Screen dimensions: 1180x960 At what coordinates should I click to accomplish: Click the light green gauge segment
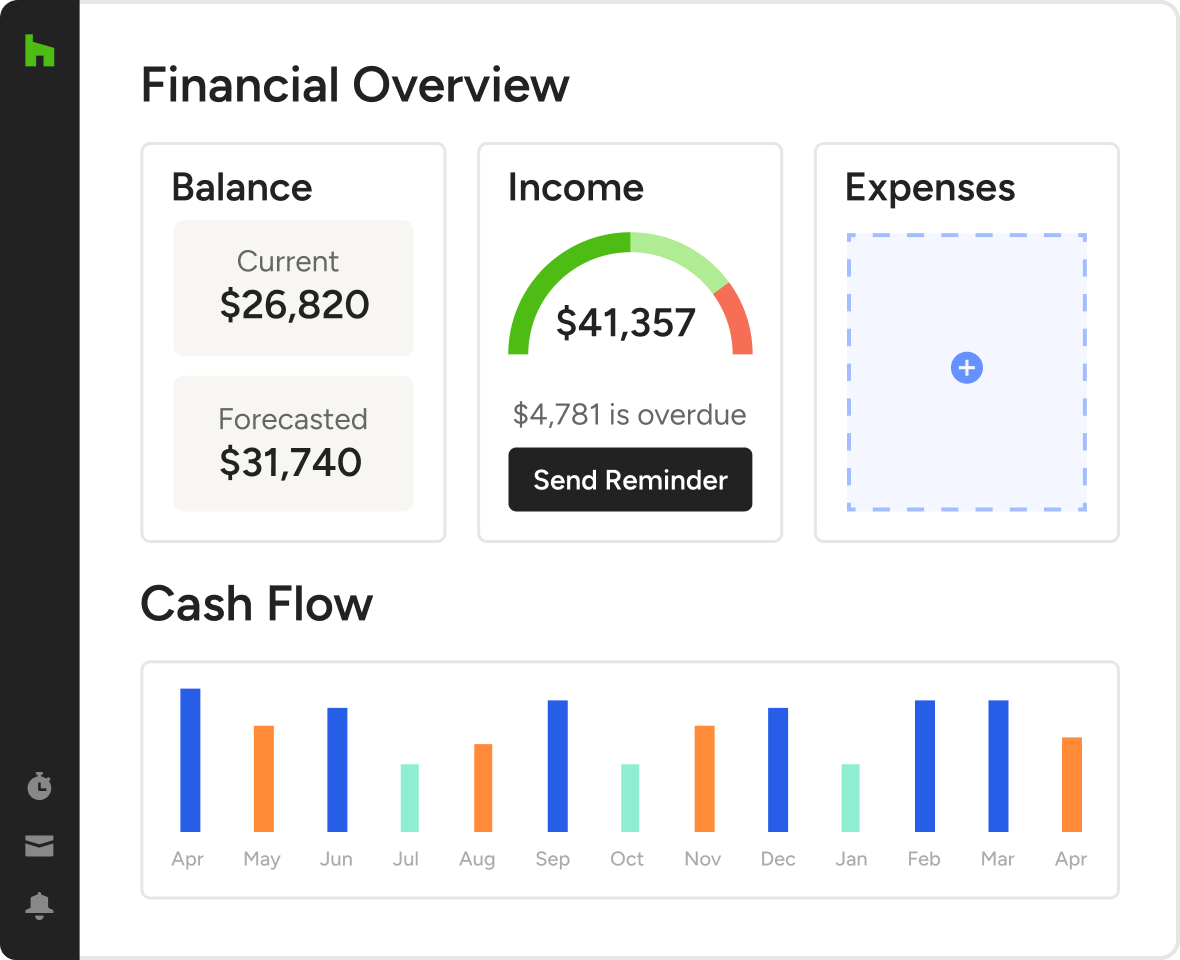(x=680, y=255)
